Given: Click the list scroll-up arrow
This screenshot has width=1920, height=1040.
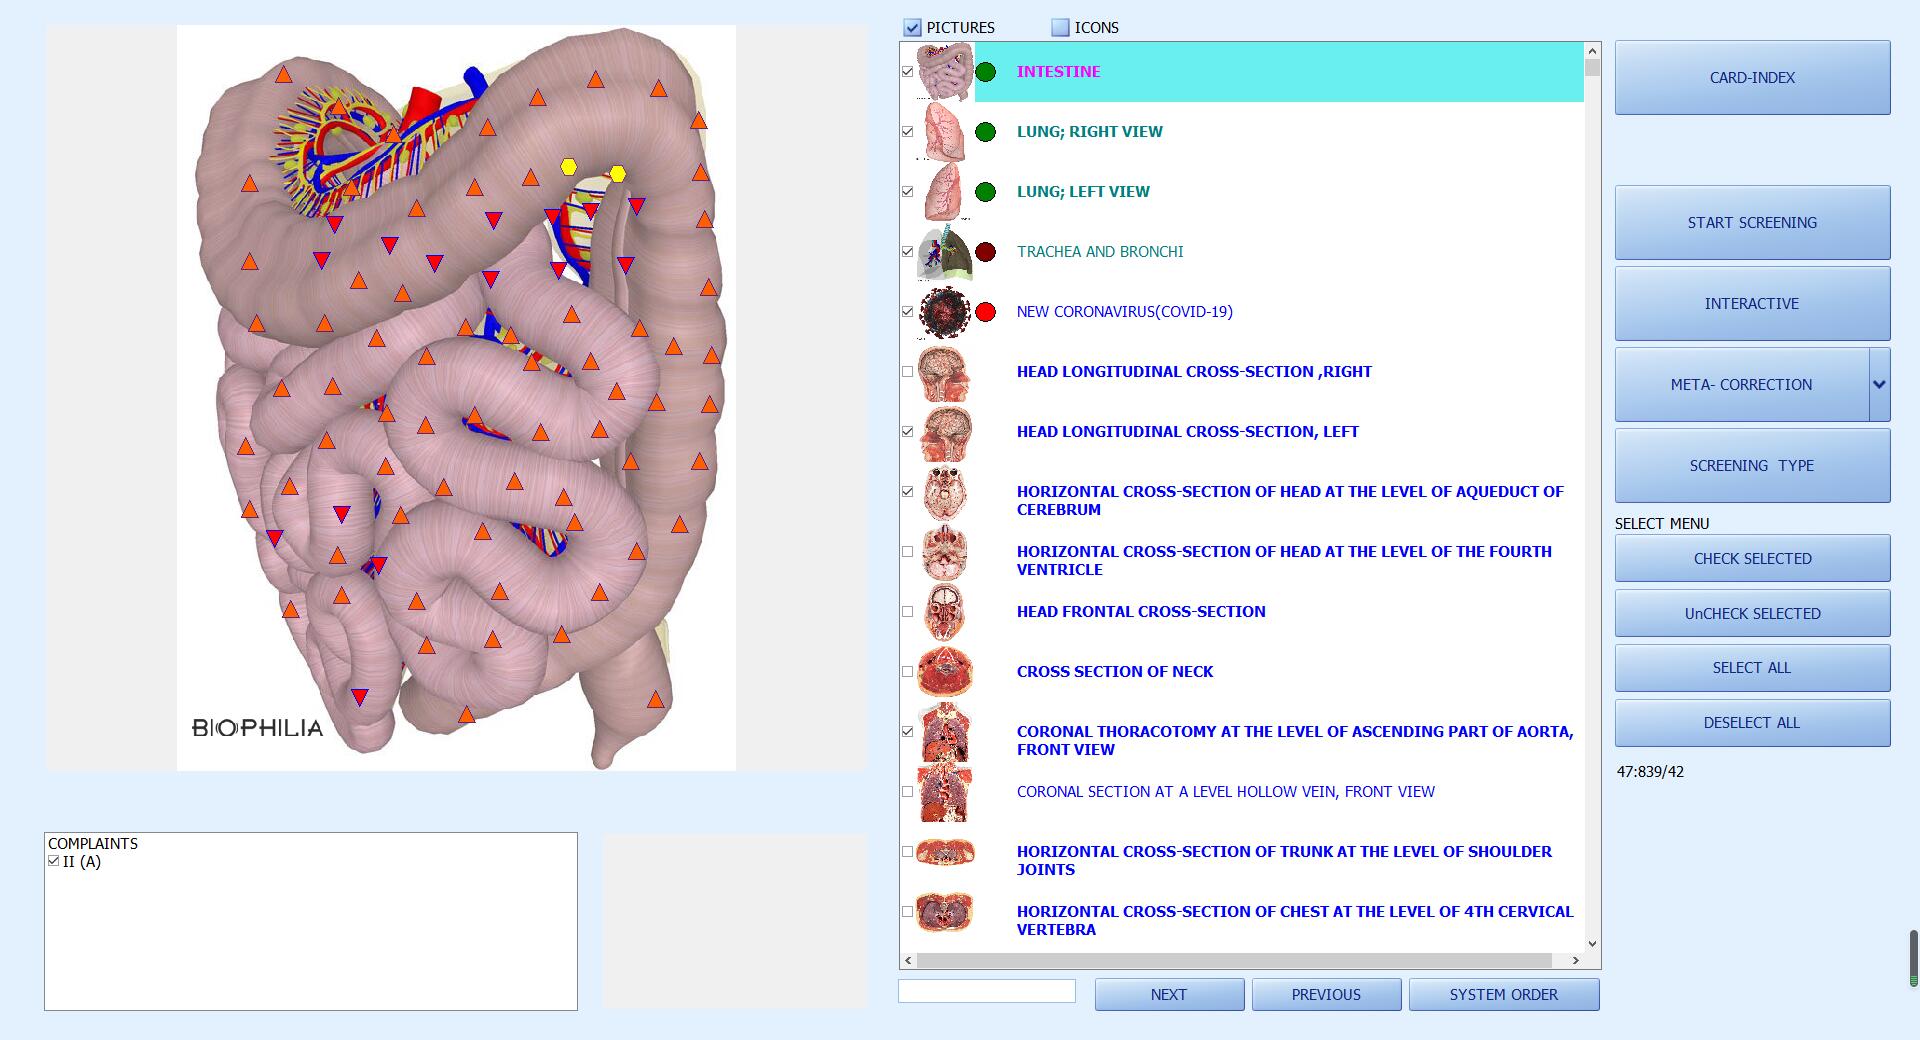Looking at the screenshot, I should (x=1592, y=51).
